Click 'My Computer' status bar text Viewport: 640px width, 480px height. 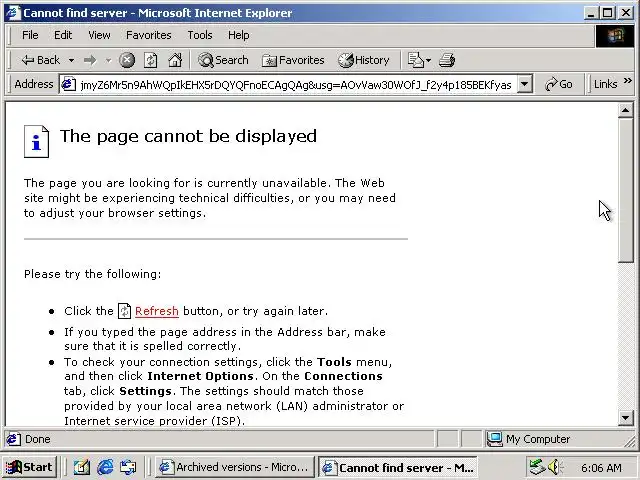point(538,439)
